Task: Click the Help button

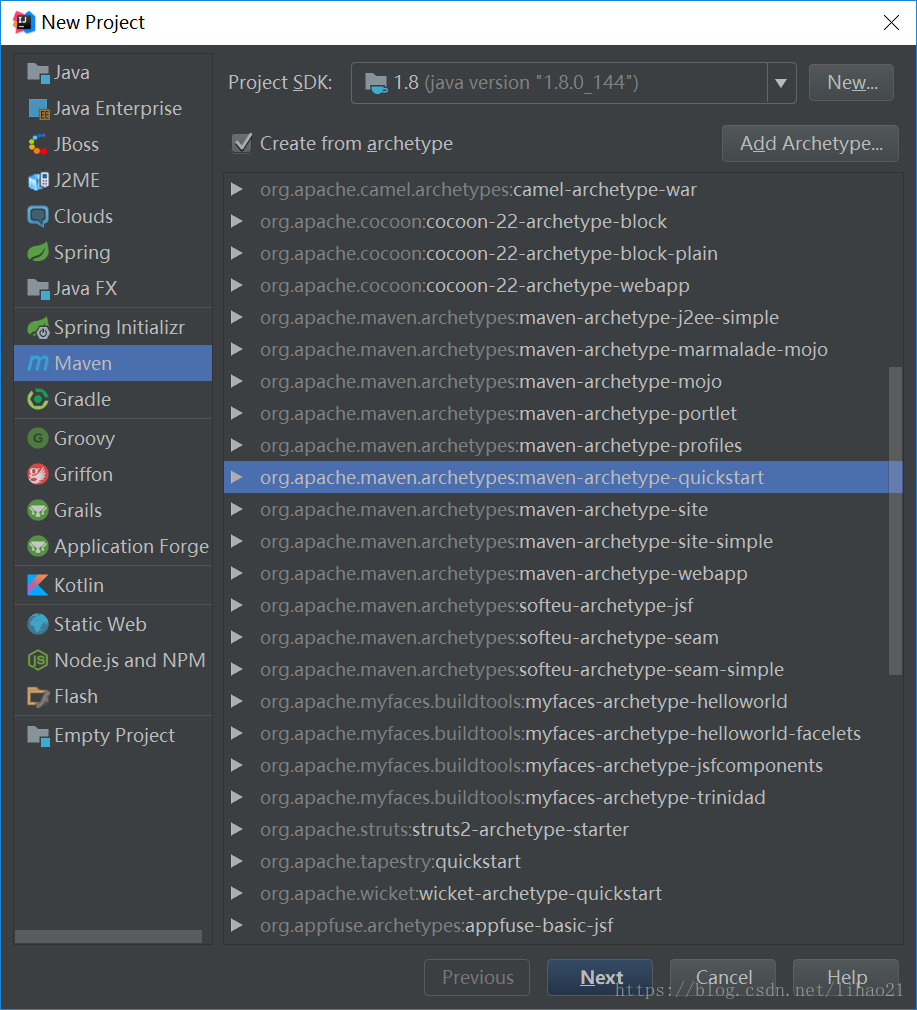Action: [846, 977]
